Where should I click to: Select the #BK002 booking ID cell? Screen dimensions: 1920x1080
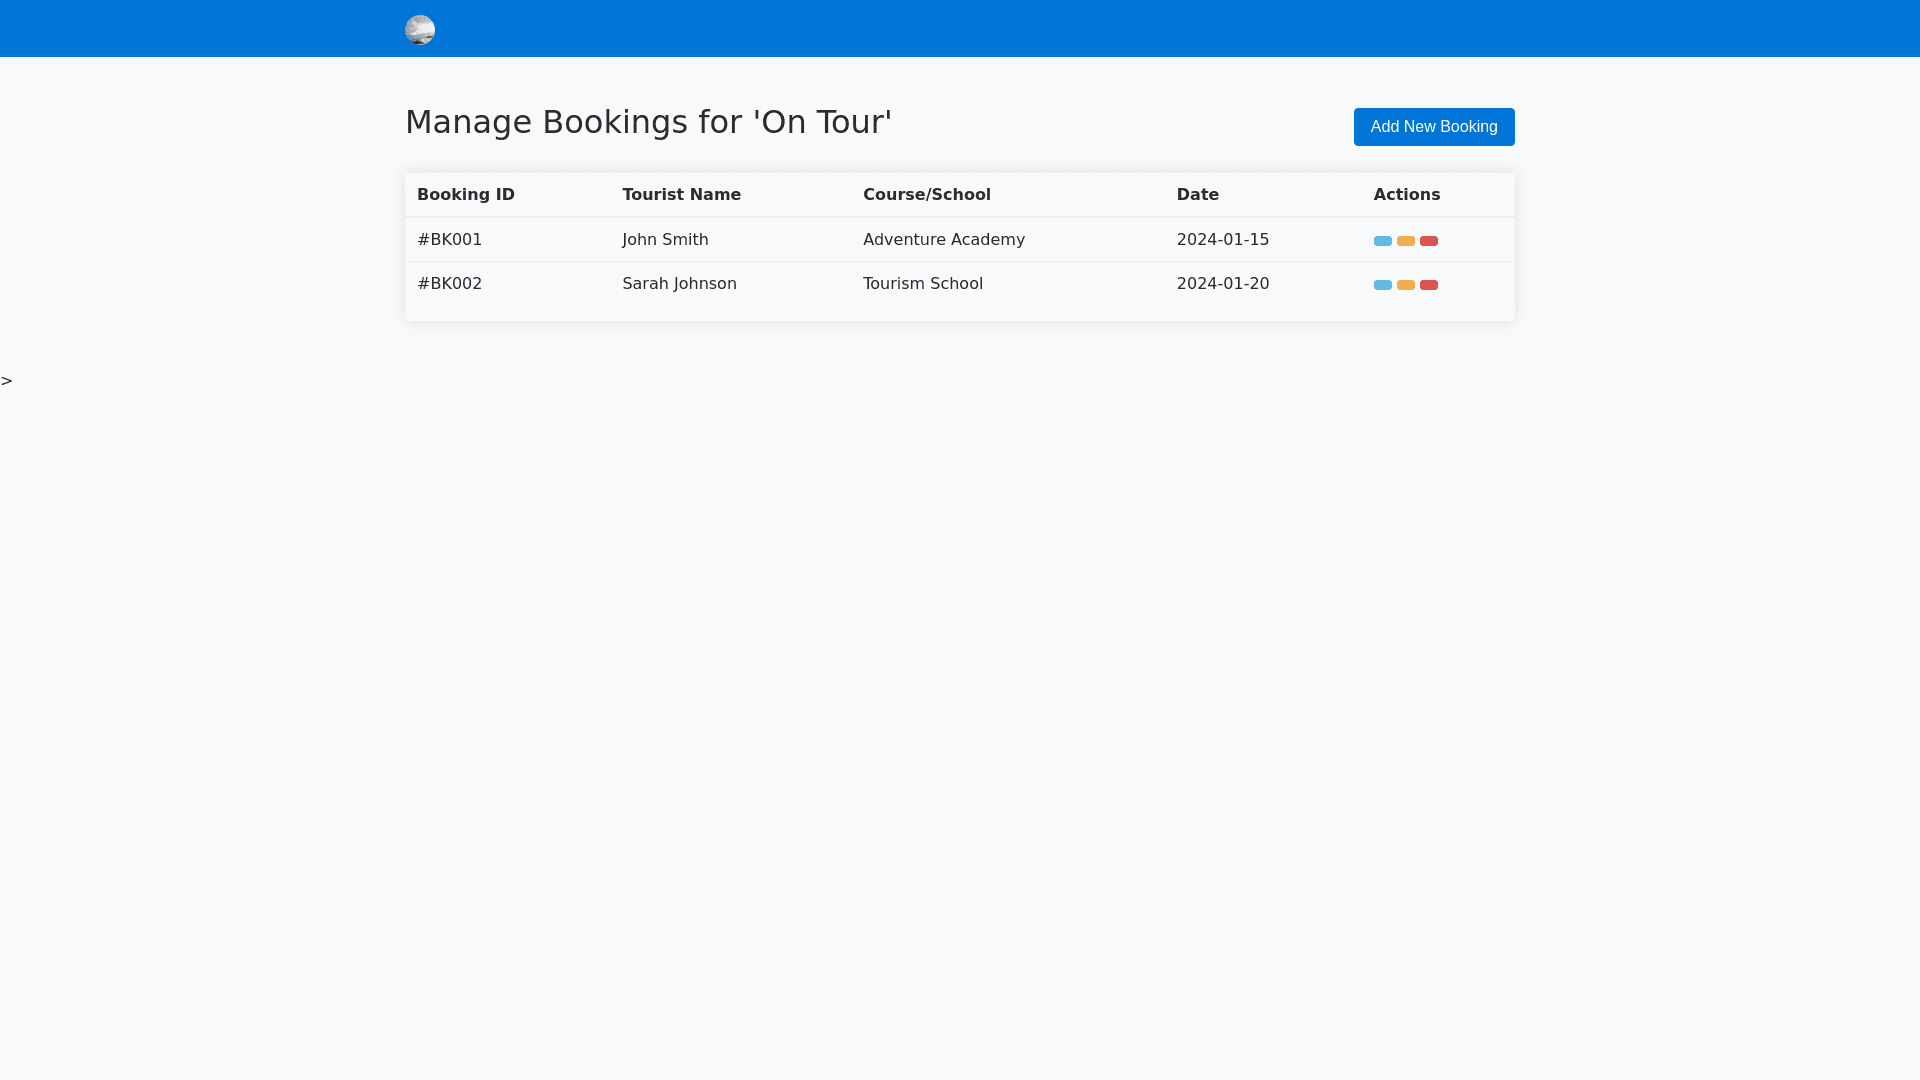[449, 284]
